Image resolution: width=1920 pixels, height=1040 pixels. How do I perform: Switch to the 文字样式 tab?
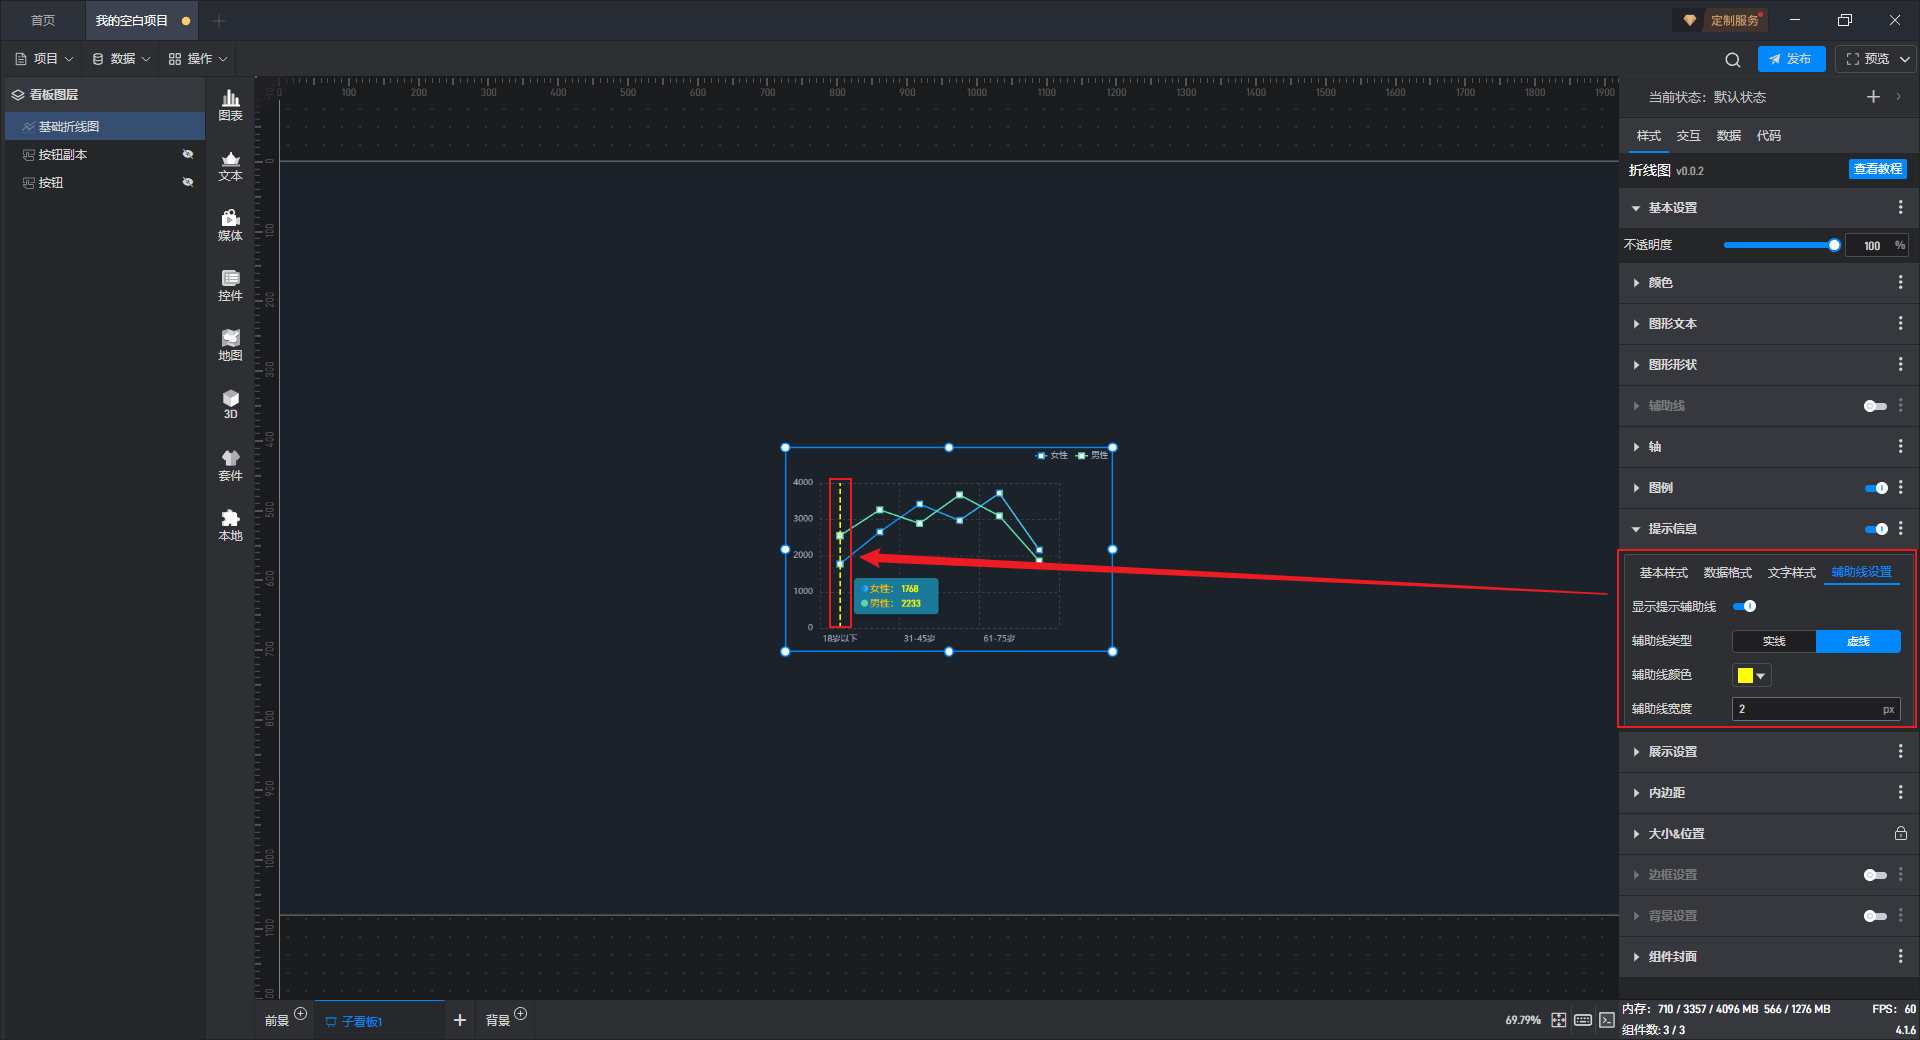[x=1791, y=573]
